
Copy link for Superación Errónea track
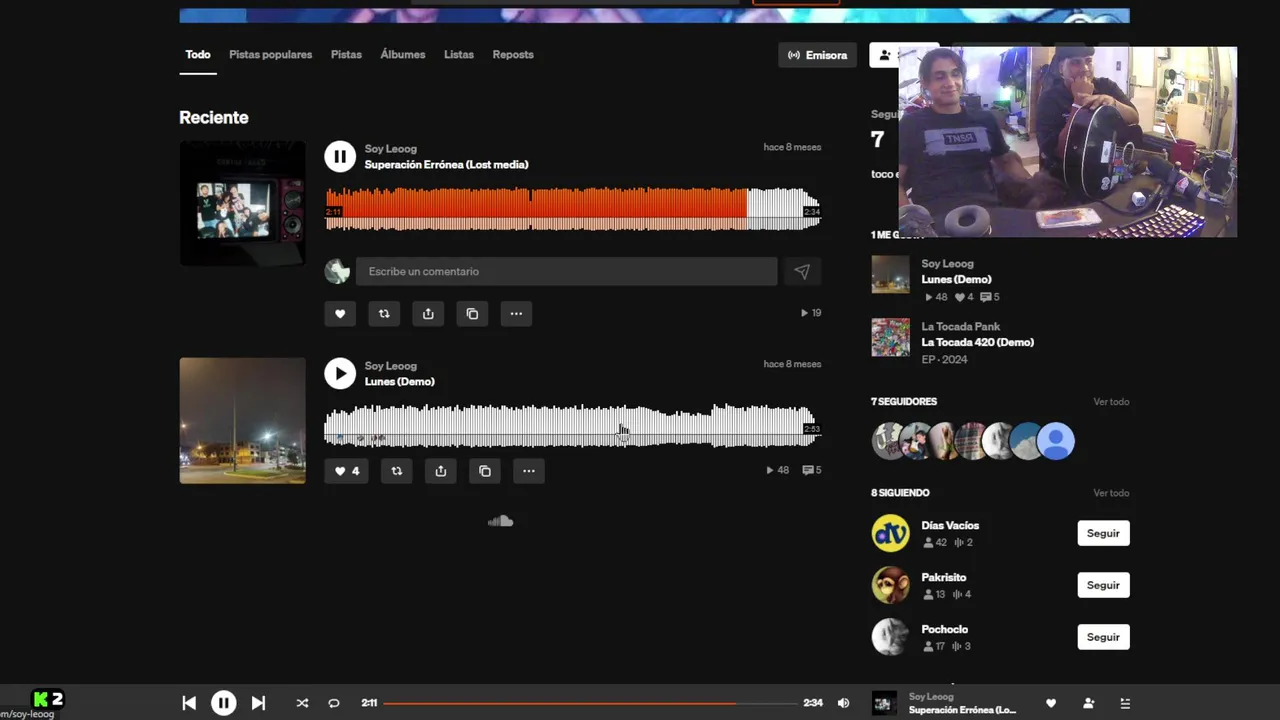click(472, 314)
